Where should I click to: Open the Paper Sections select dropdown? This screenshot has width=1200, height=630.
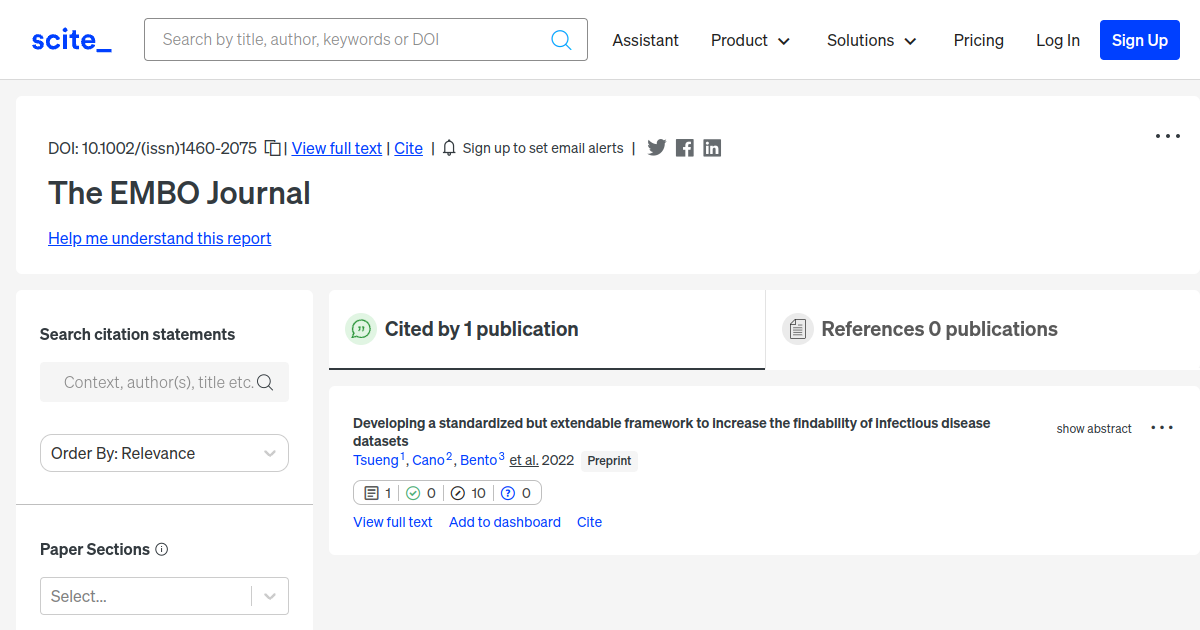click(164, 596)
